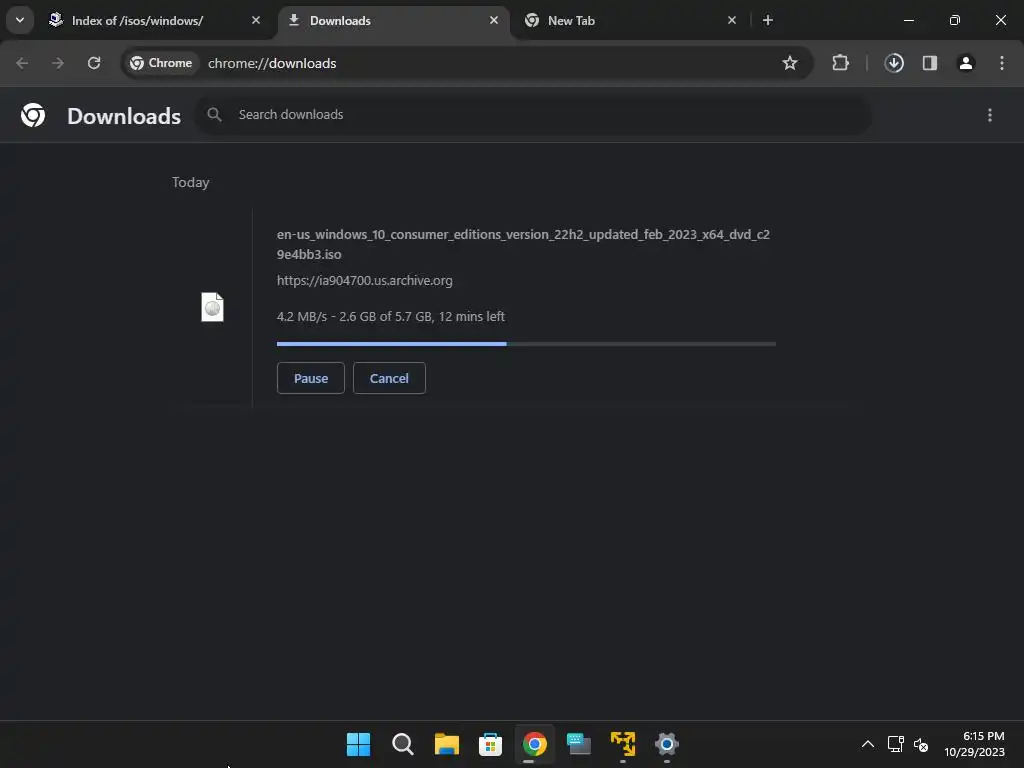Open a new tab with plus button
Image resolution: width=1024 pixels, height=768 pixels.
768,20
